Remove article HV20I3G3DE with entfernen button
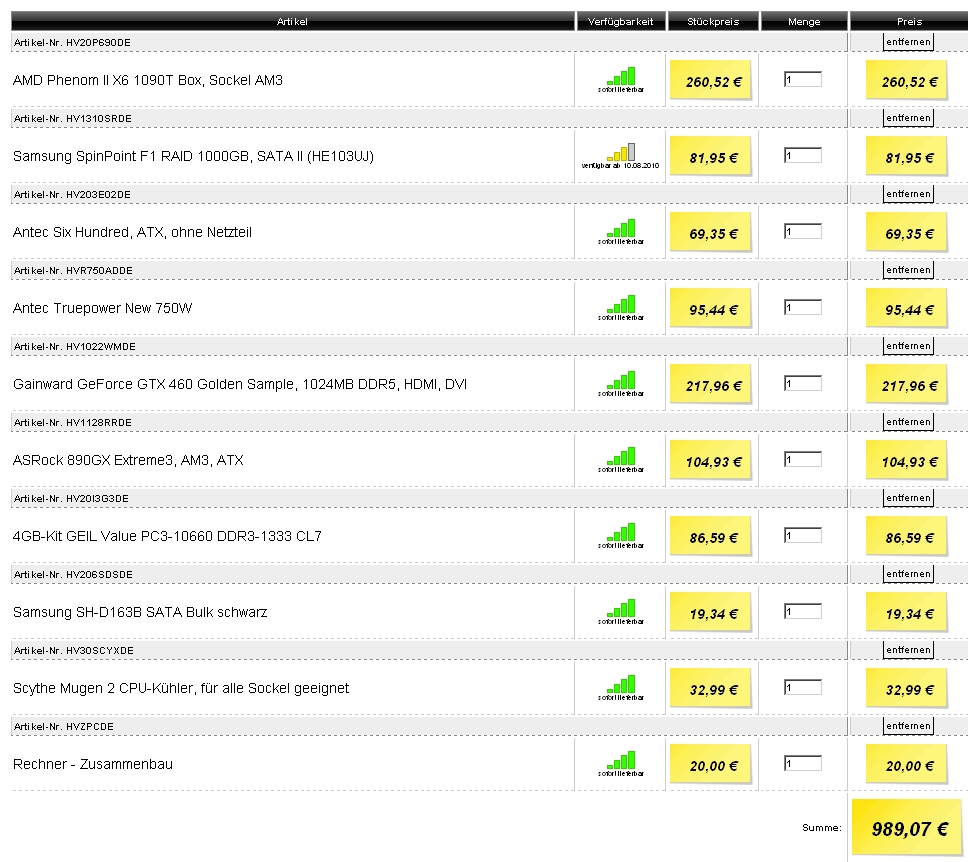This screenshot has width=968, height=862. pyautogui.click(x=908, y=498)
